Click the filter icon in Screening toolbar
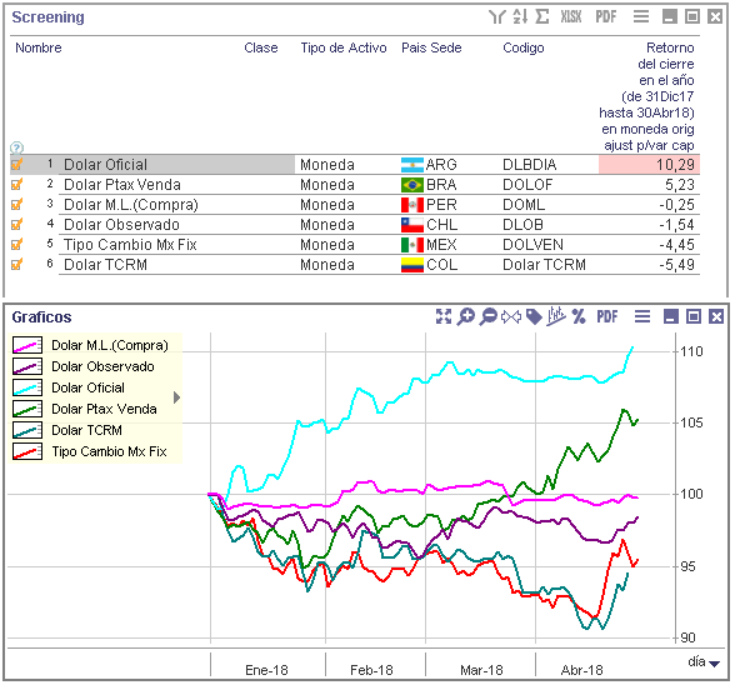732x685 pixels. coord(497,17)
